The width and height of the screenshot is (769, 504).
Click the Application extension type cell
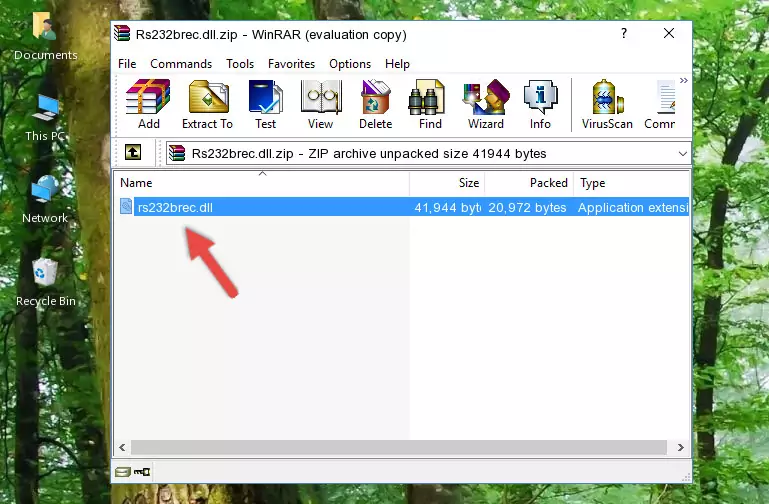(633, 208)
